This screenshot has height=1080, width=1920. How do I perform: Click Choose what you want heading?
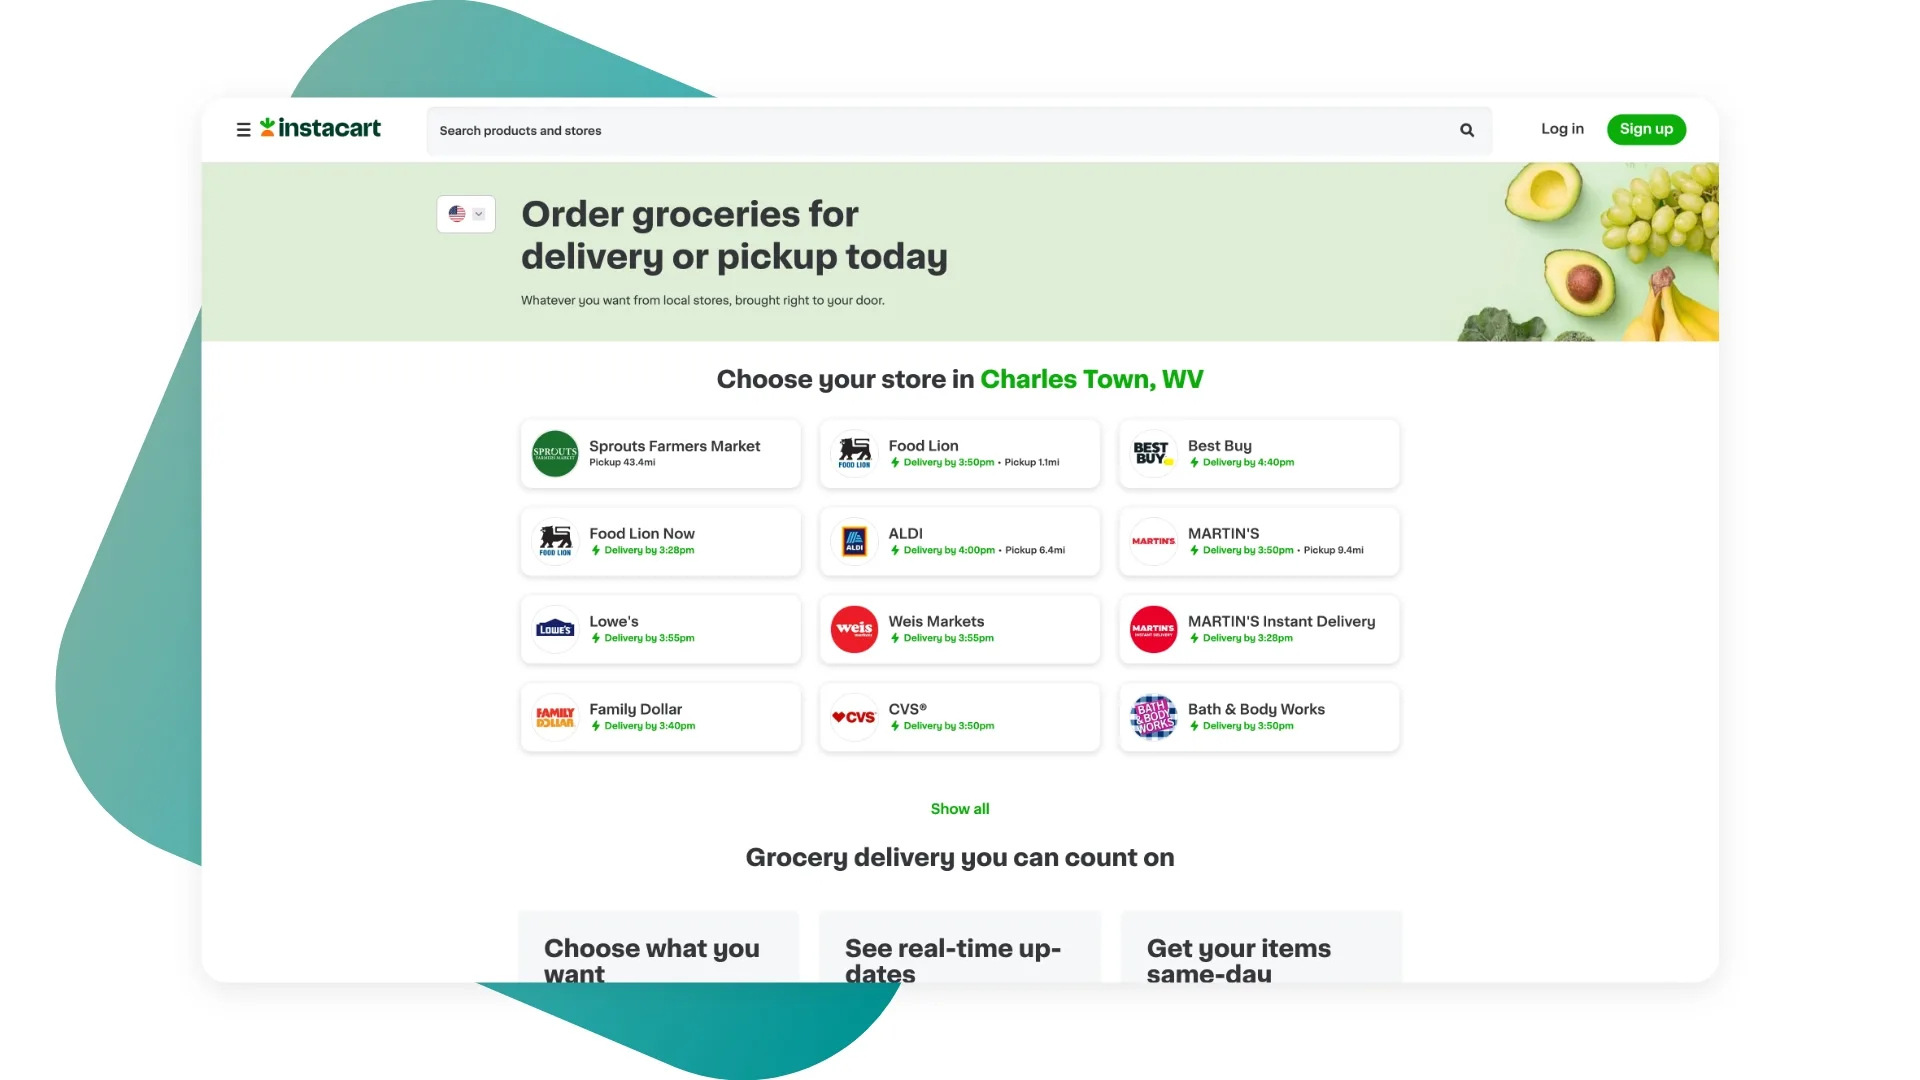[x=652, y=960]
